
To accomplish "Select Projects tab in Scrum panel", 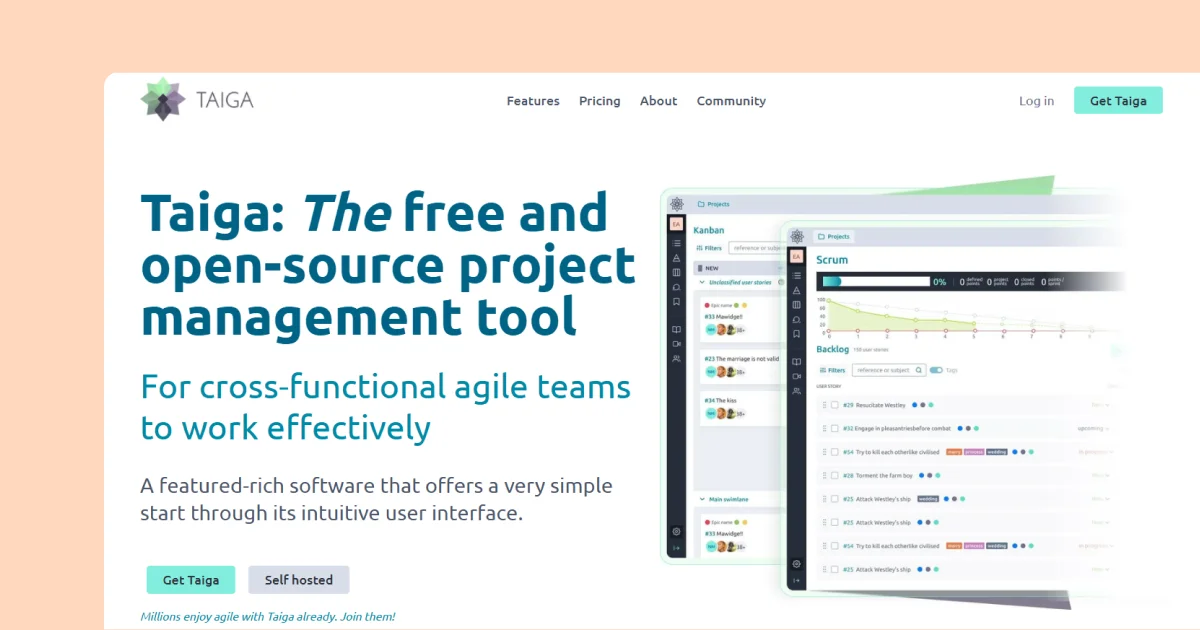I will (x=834, y=236).
